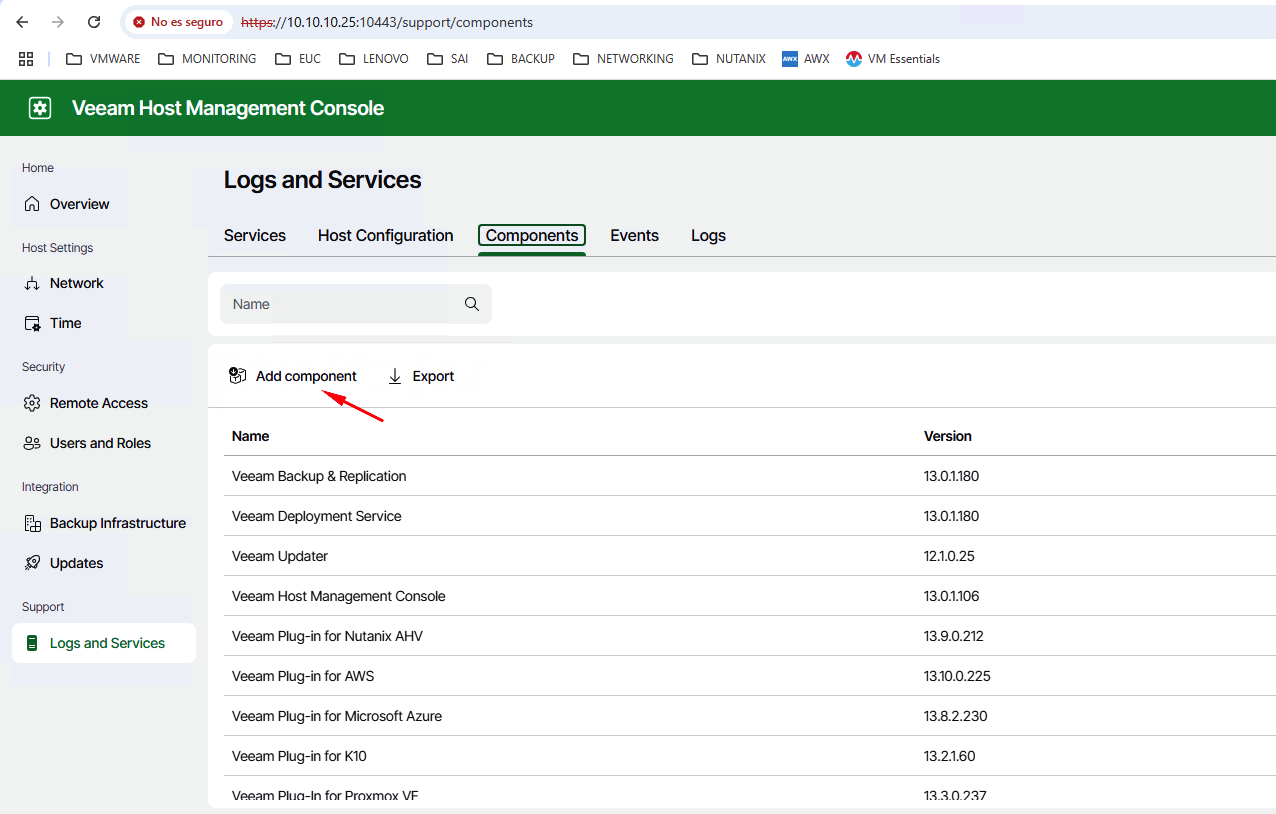
Task: Click the Overview home icon
Action: click(32, 204)
